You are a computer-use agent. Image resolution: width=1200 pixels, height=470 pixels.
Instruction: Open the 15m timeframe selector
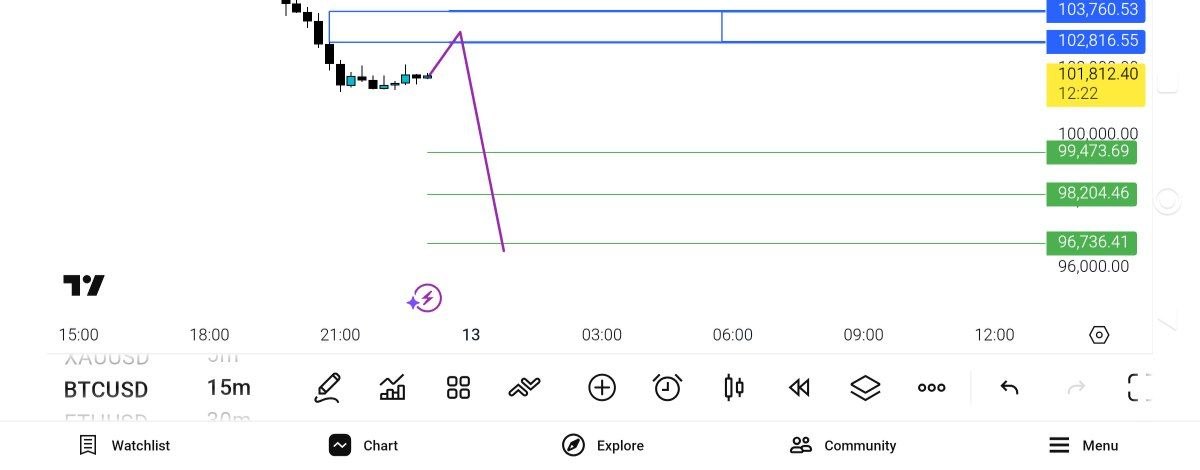click(x=229, y=388)
